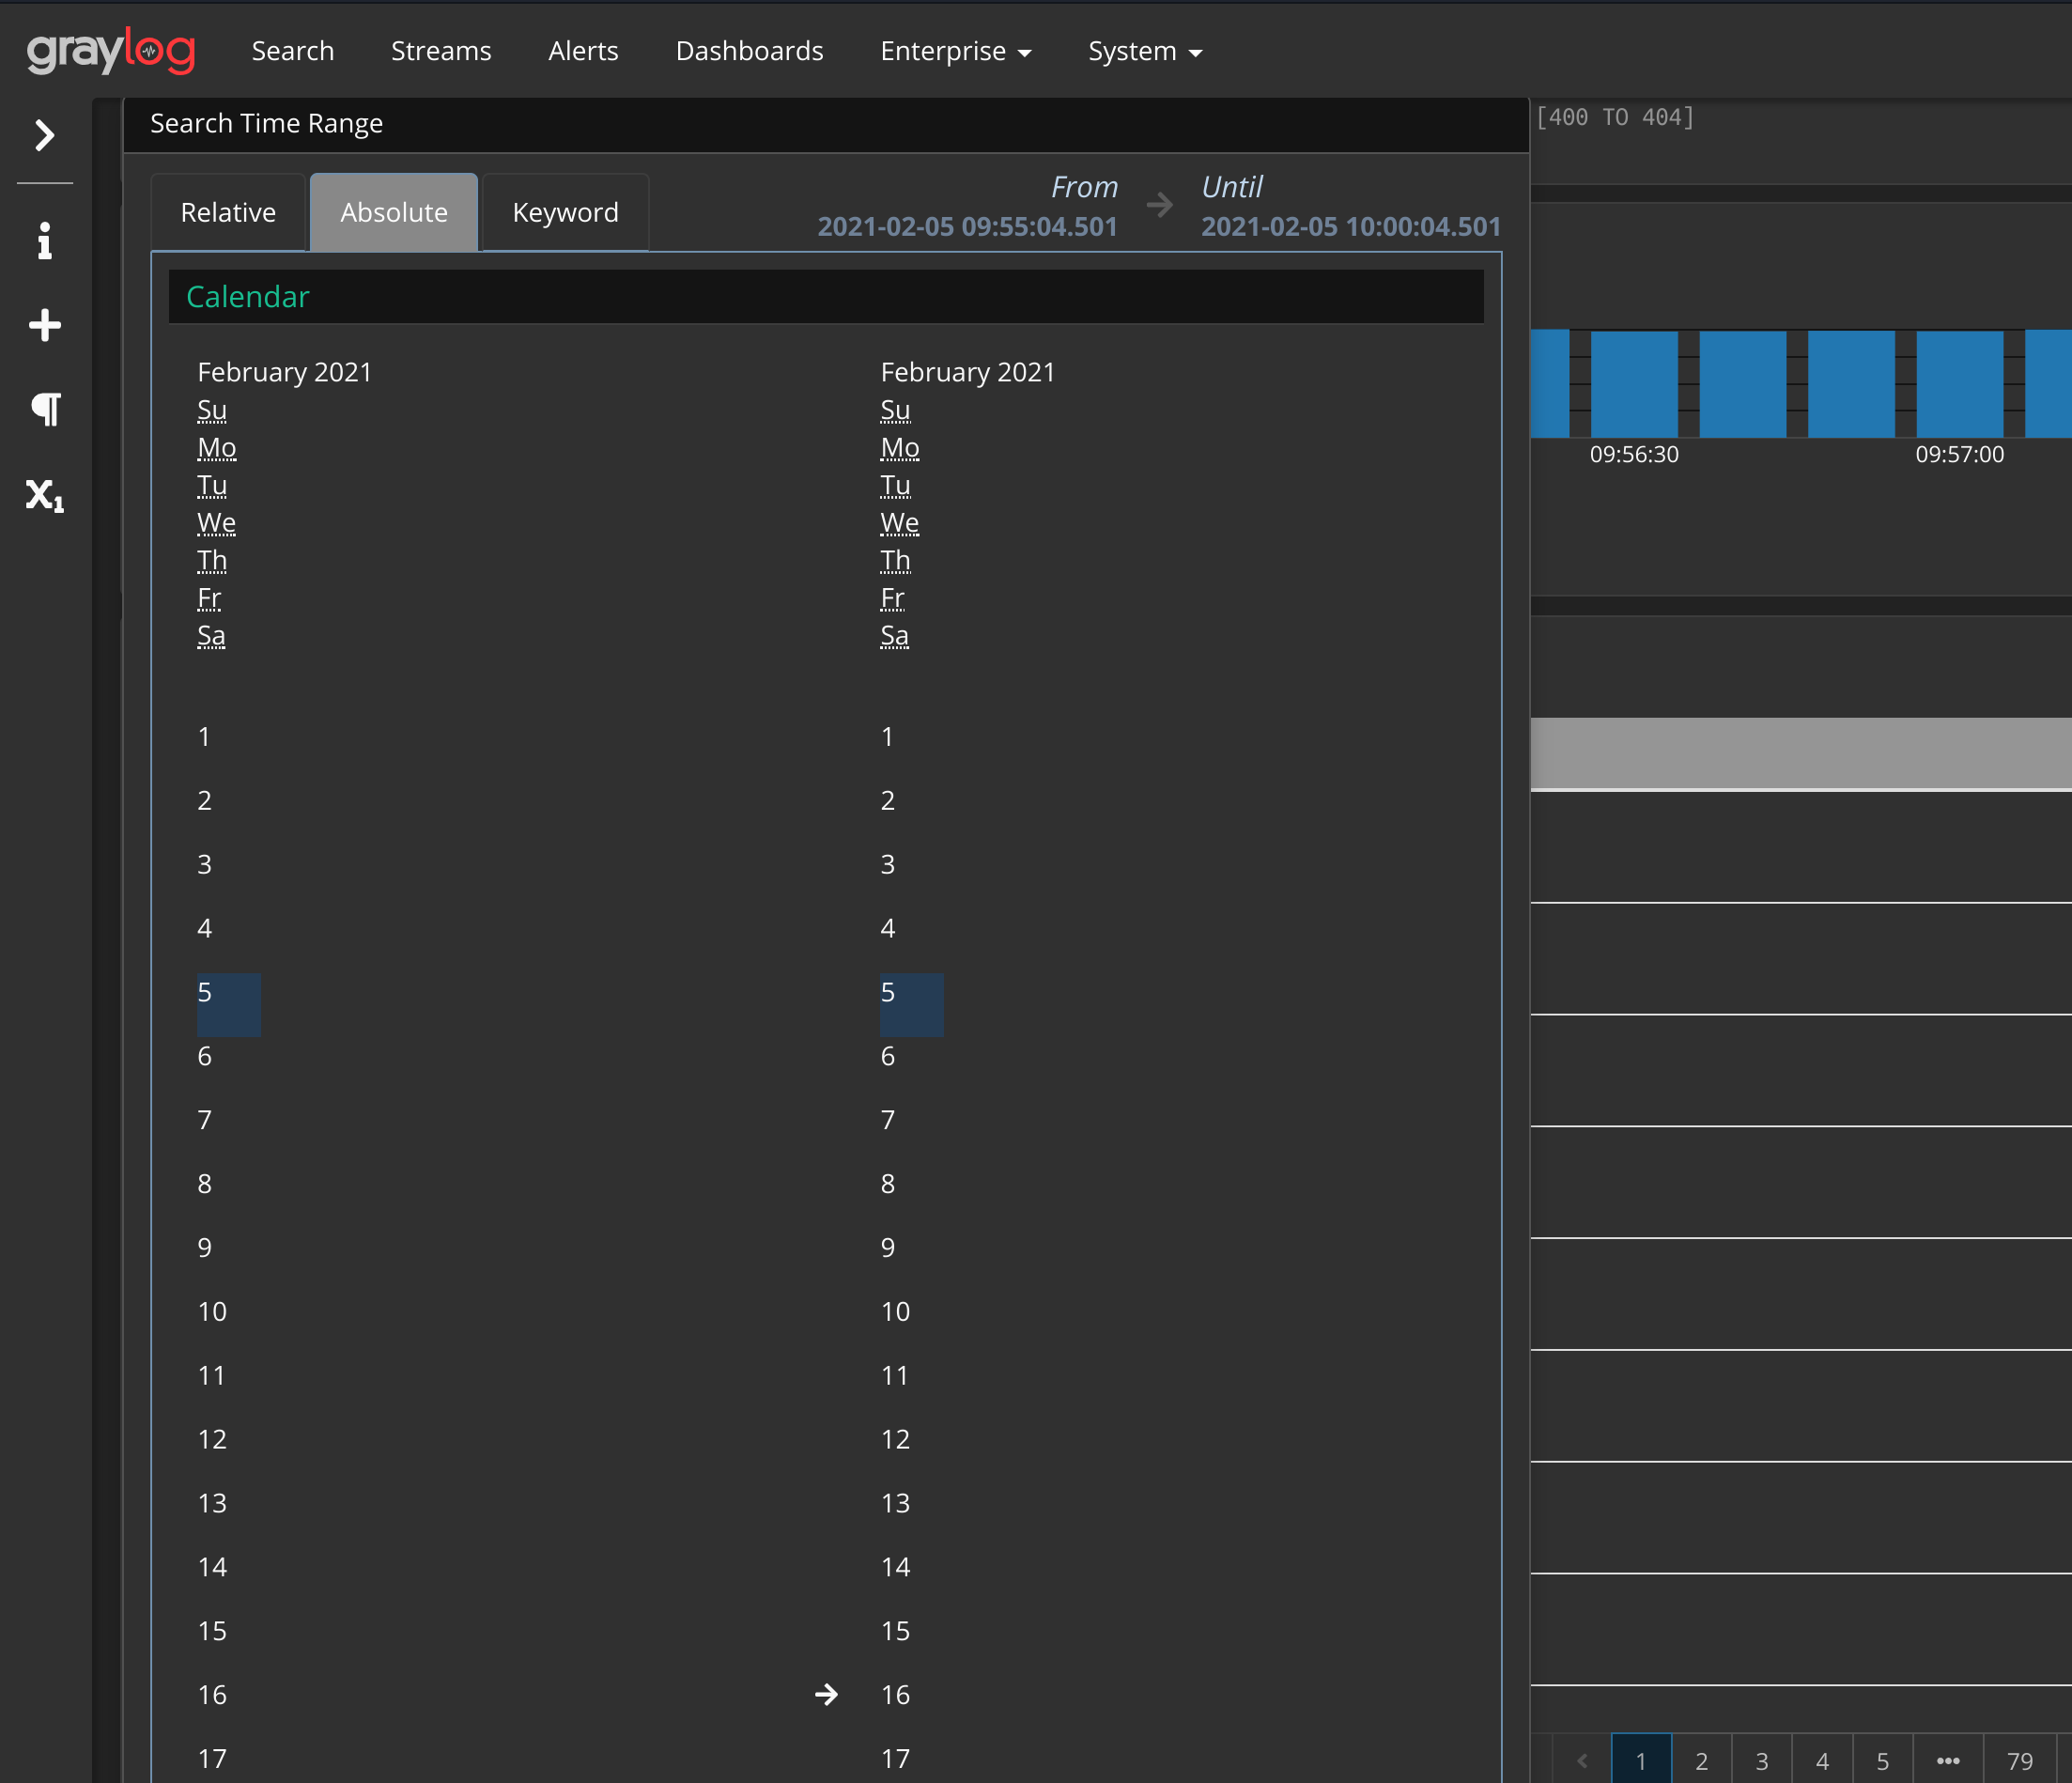Select day 16 in the Until calendar
Image resolution: width=2072 pixels, height=1783 pixels.
pos(895,1694)
